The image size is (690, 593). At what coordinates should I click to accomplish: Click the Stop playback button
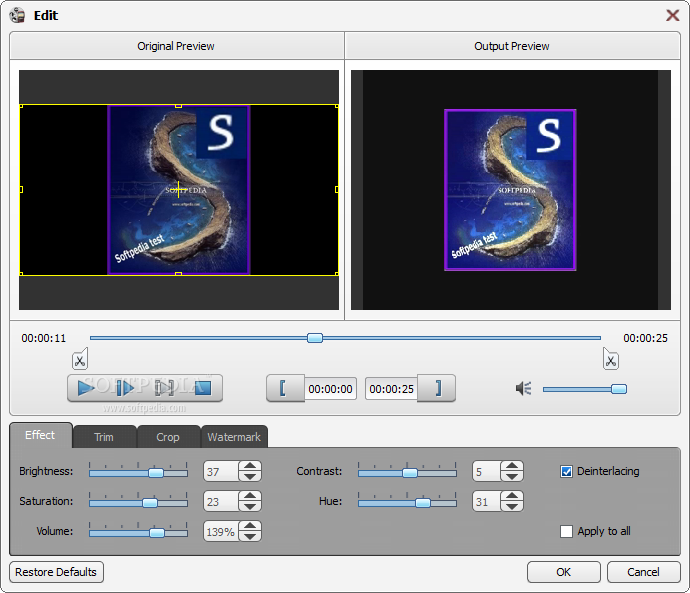[203, 388]
